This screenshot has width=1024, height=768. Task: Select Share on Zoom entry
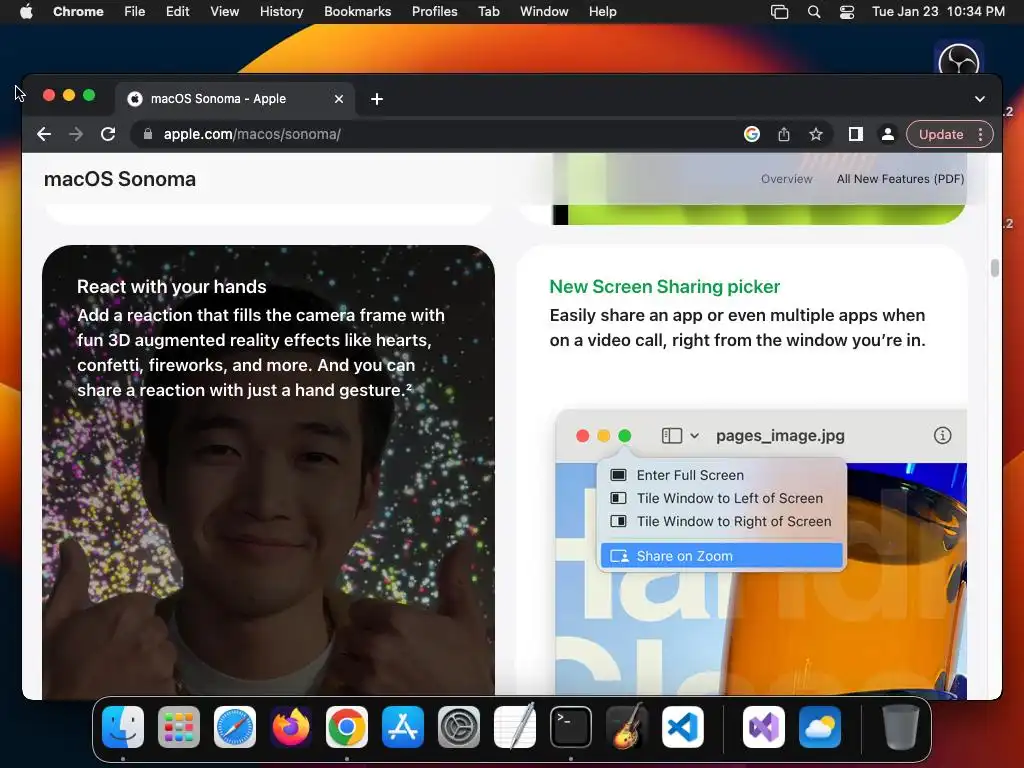[721, 556]
